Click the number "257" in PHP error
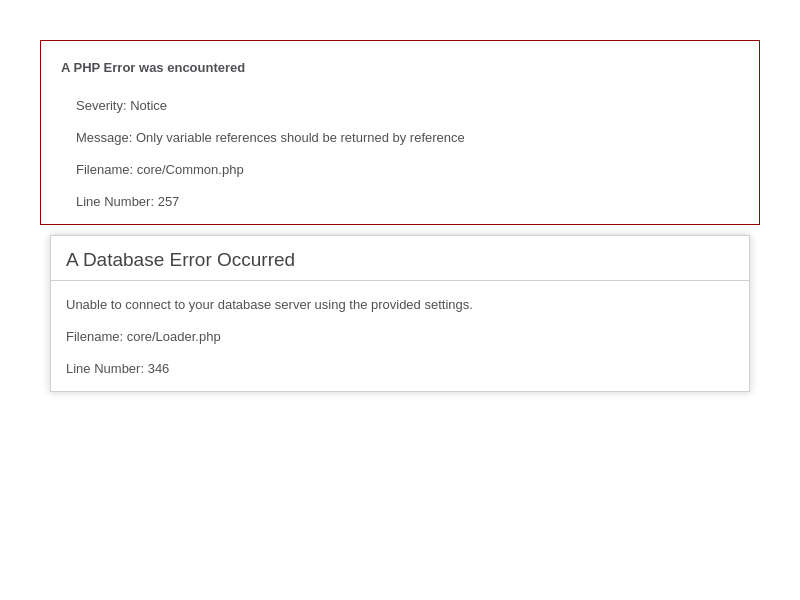This screenshot has width=800, height=600. 168,202
